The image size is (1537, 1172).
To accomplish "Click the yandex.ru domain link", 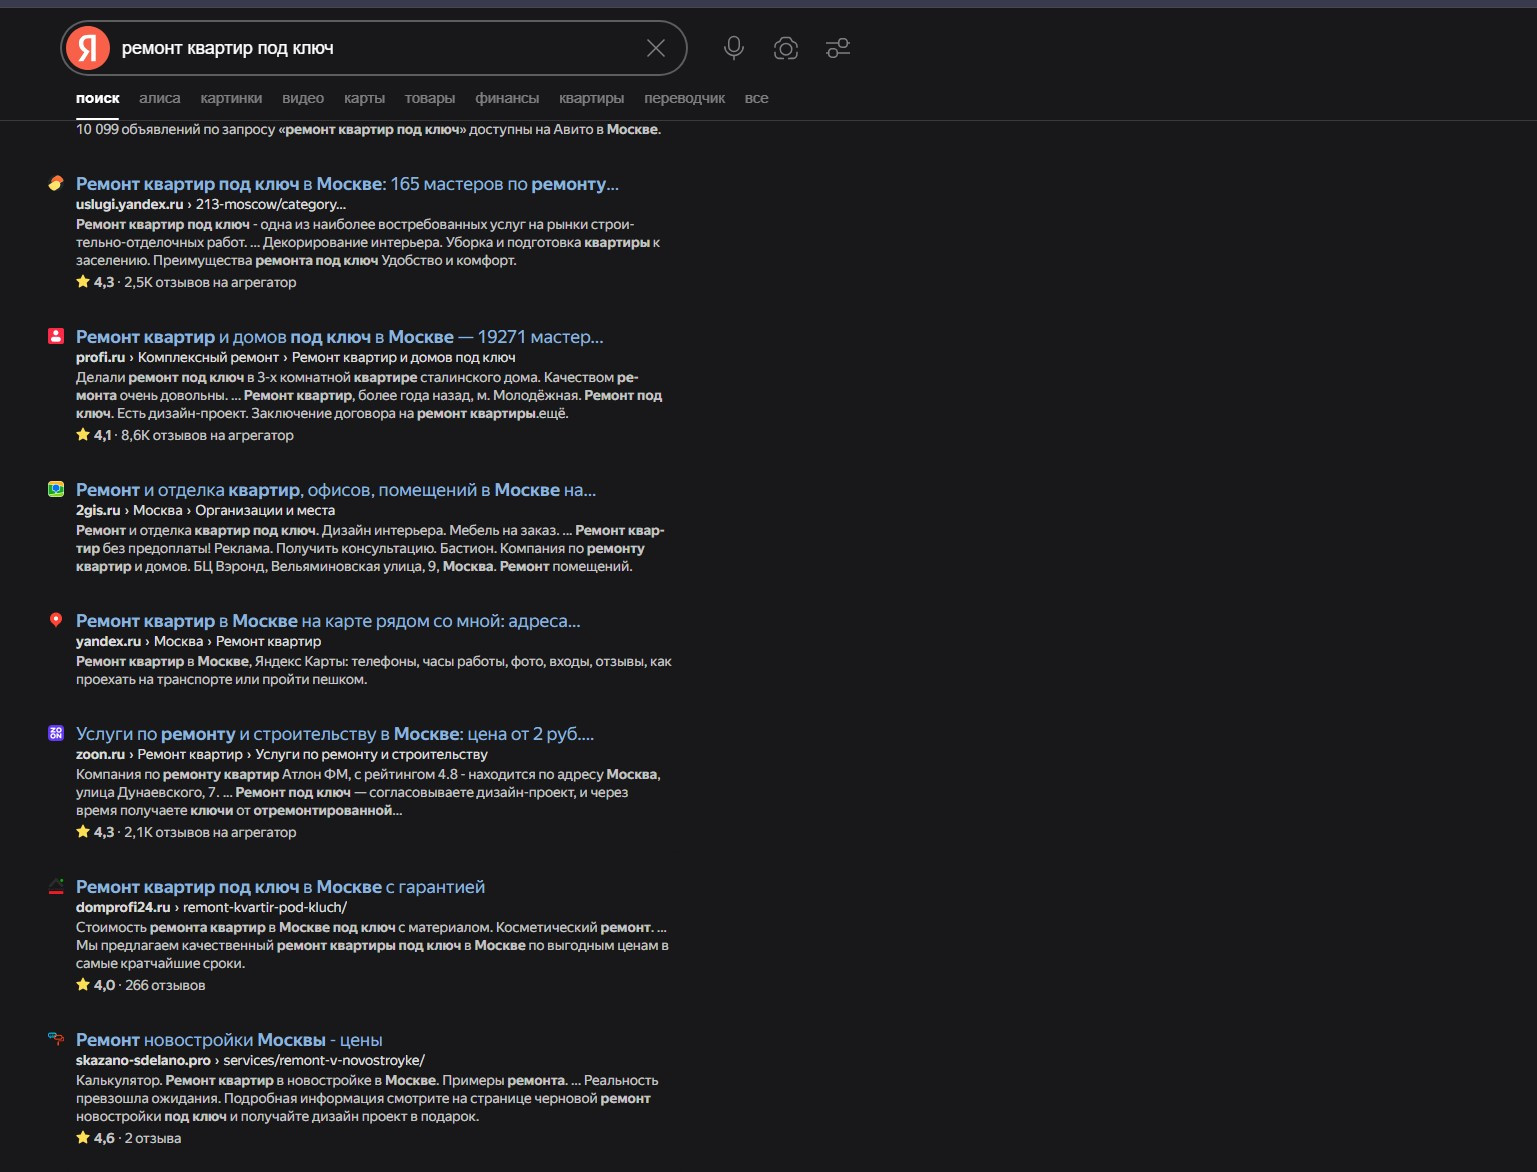I will click(108, 641).
